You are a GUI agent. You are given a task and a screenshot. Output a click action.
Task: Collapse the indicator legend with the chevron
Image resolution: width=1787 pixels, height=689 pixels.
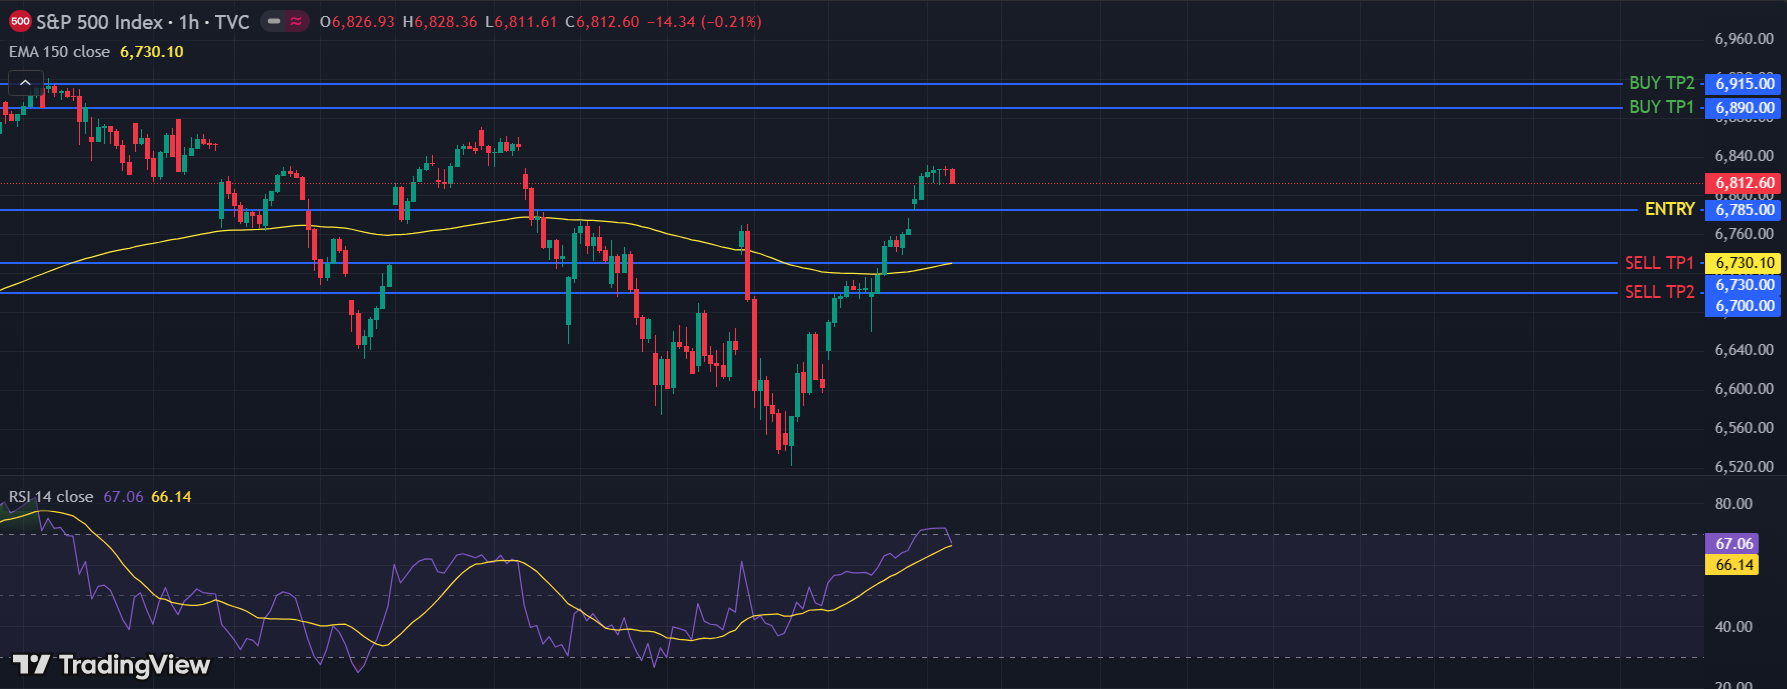25,83
